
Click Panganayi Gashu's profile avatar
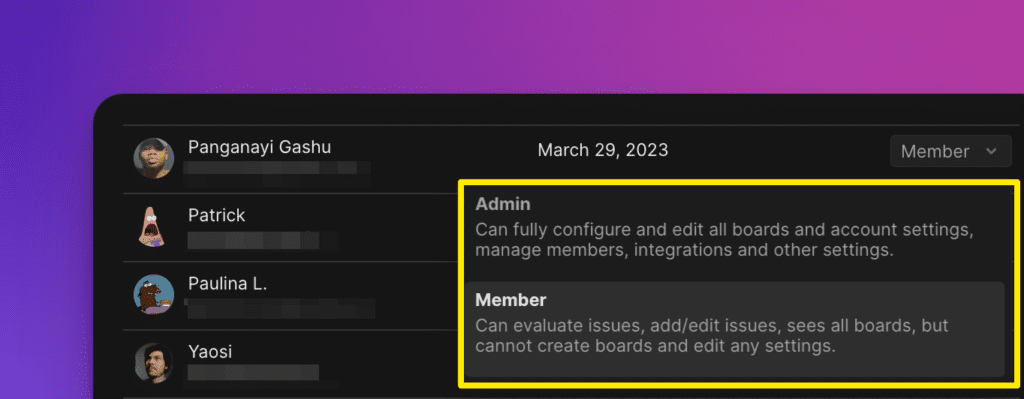[x=154, y=158]
